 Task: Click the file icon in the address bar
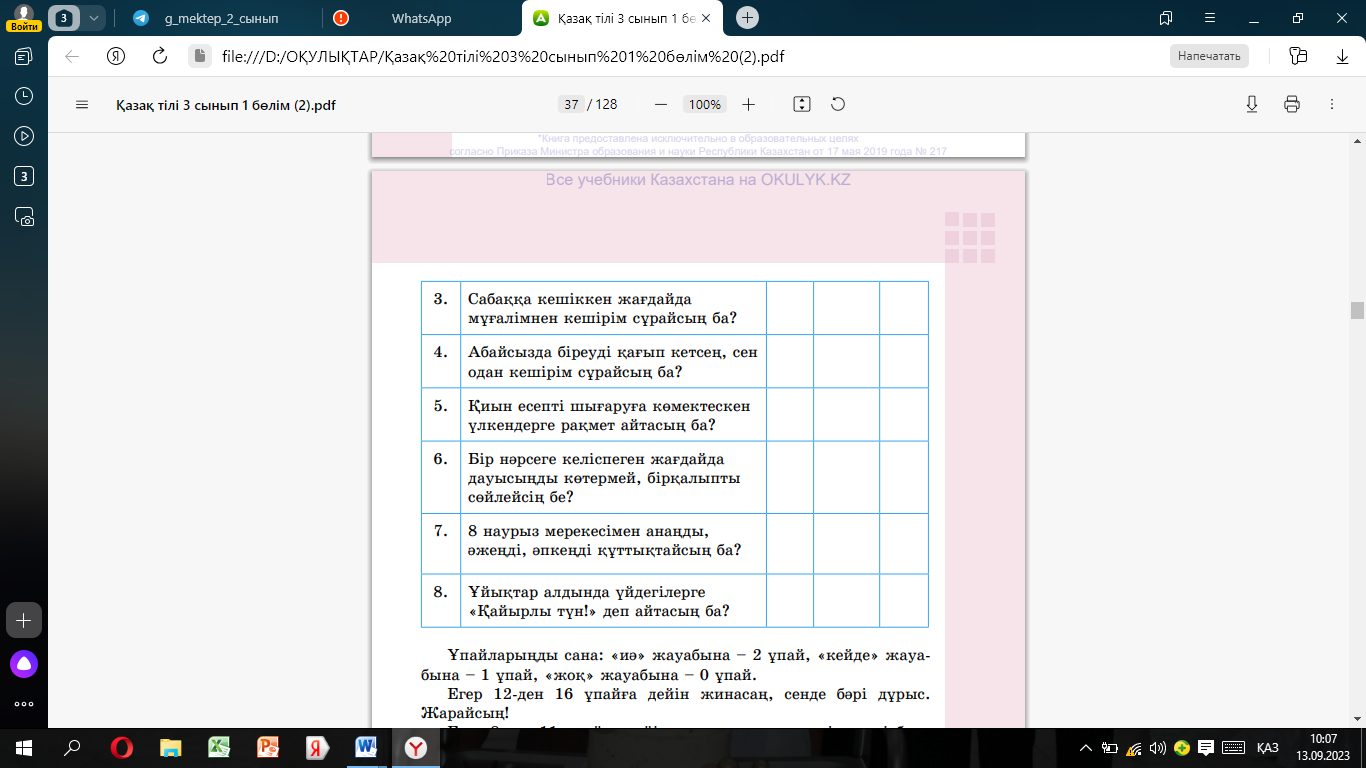200,56
